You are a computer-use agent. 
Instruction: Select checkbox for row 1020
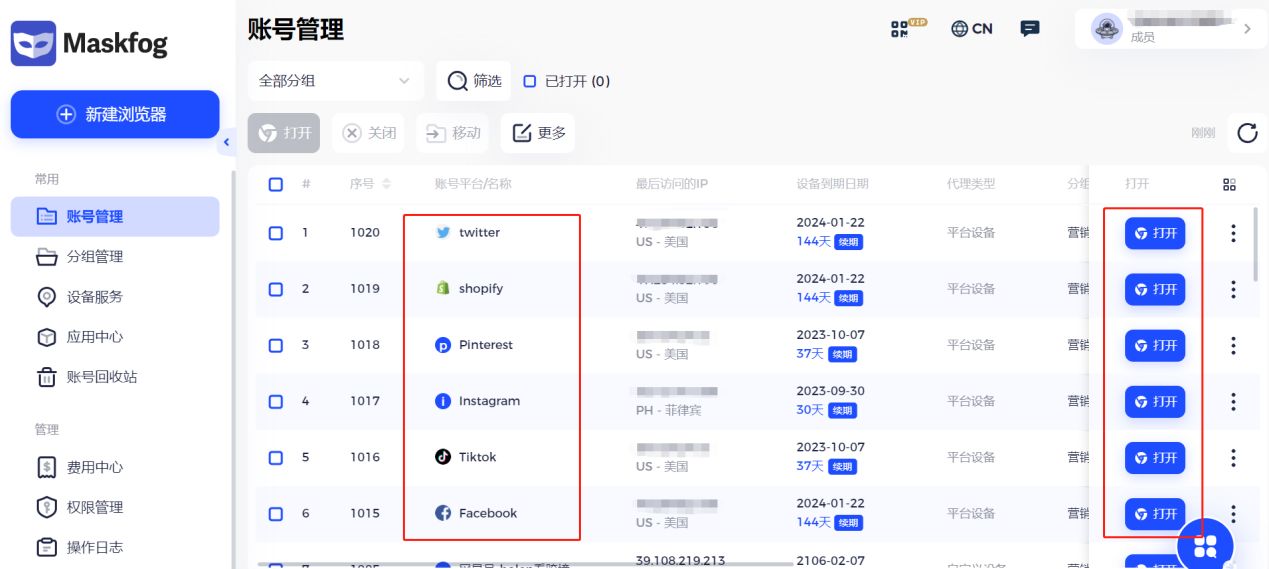point(276,233)
